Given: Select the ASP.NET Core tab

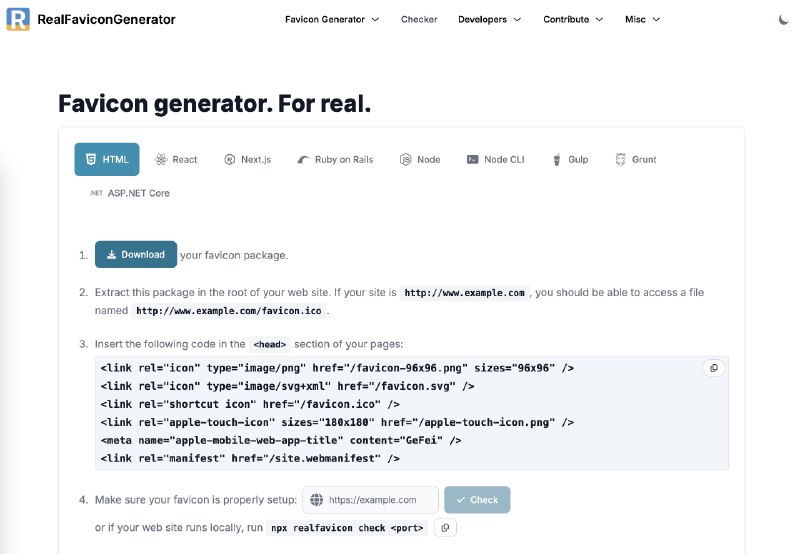Looking at the screenshot, I should pyautogui.click(x=130, y=193).
